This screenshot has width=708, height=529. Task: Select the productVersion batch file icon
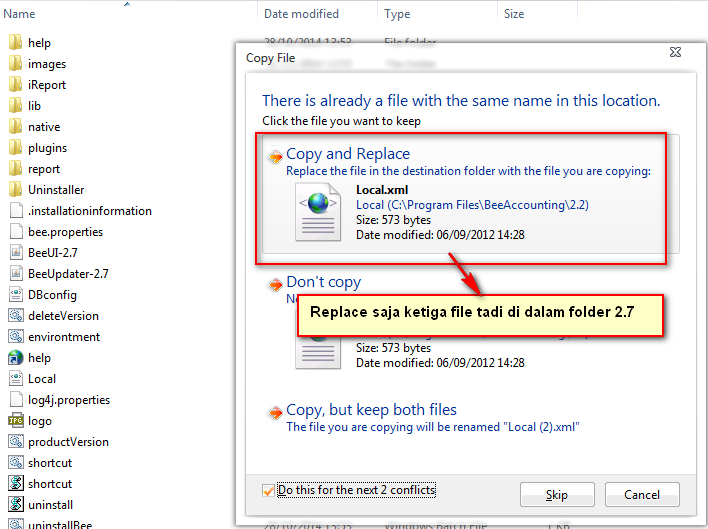pos(16,441)
